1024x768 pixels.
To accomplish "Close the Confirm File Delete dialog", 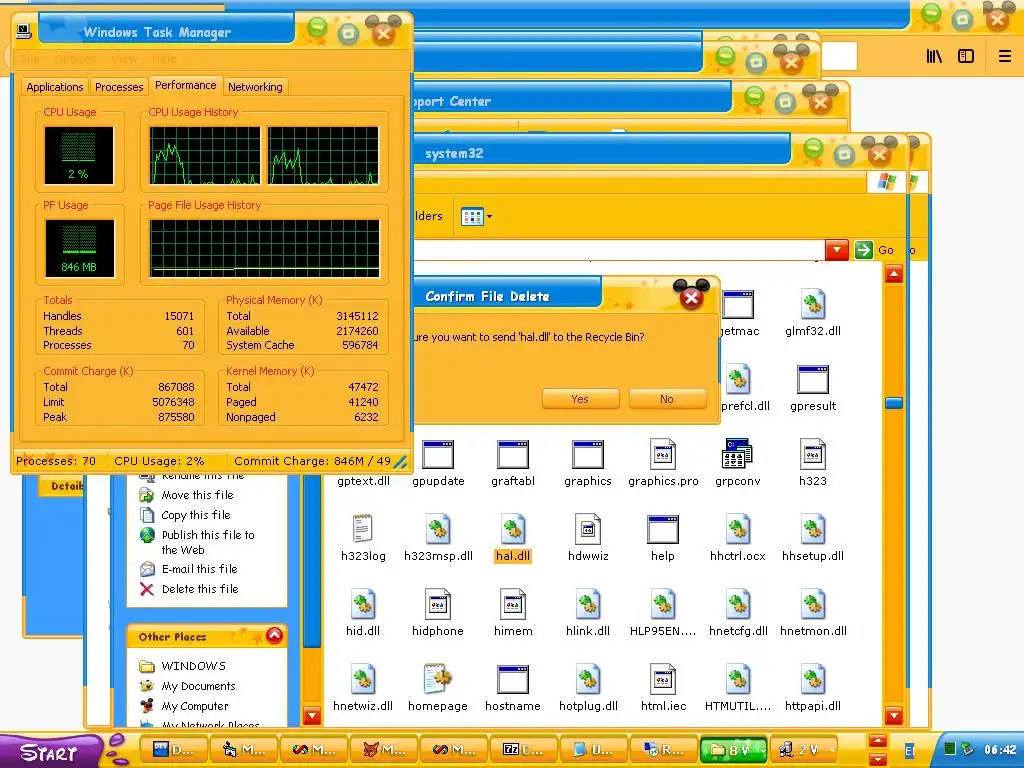I will coord(691,297).
